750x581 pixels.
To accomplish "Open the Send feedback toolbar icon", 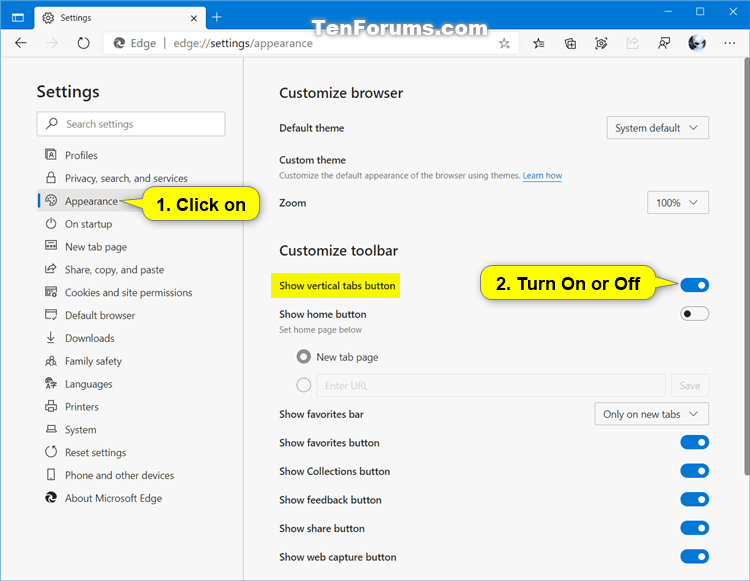I will point(664,44).
